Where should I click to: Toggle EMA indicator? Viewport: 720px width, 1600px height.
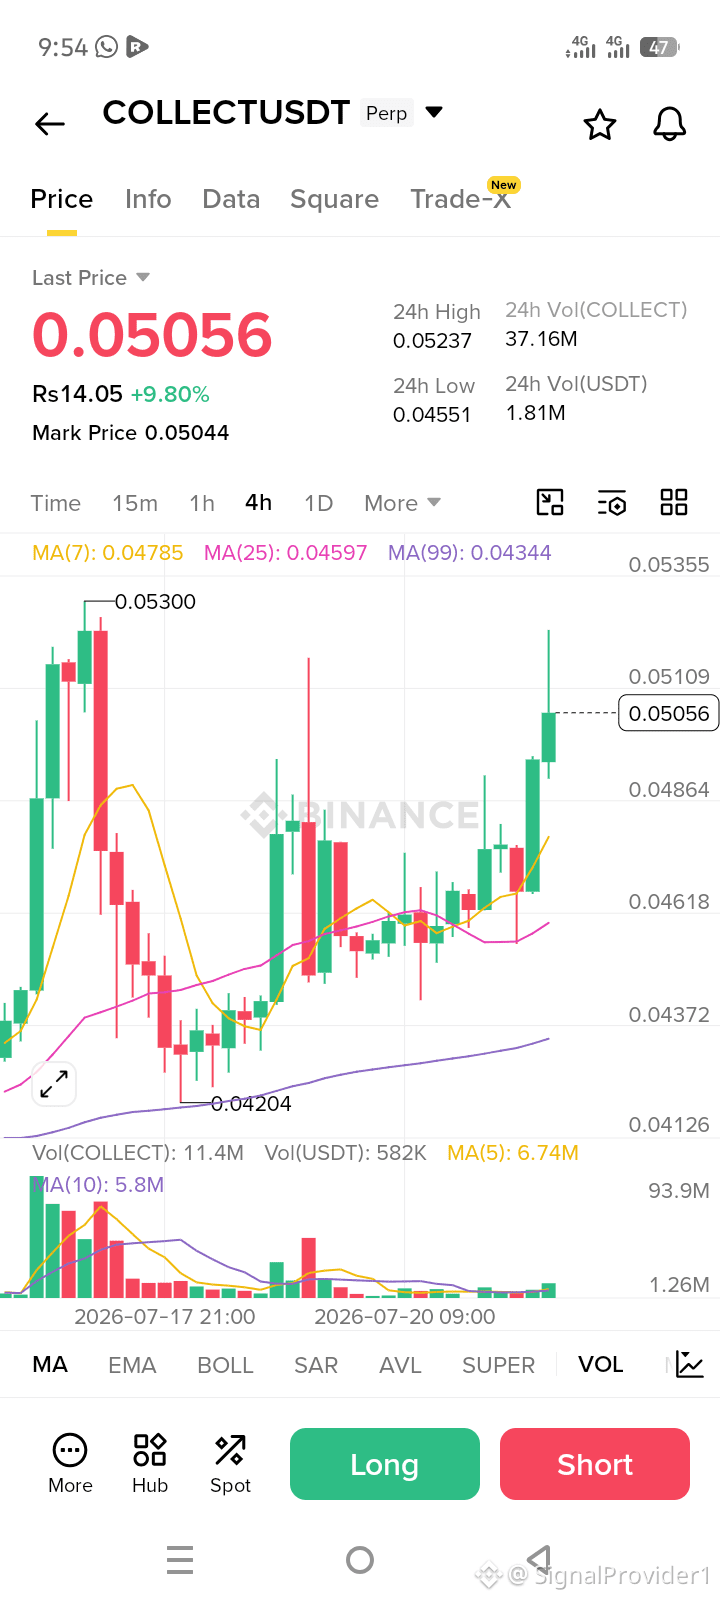pyautogui.click(x=132, y=1365)
